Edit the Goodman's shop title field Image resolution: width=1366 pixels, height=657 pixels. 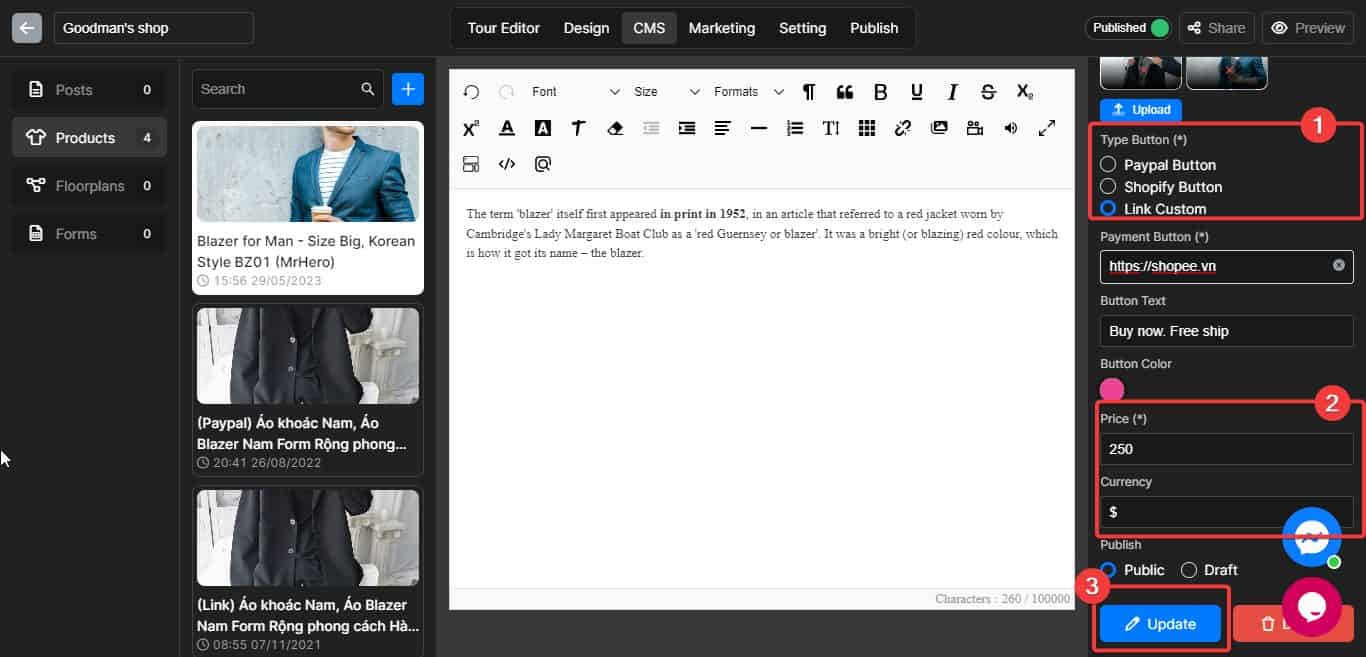(x=153, y=28)
